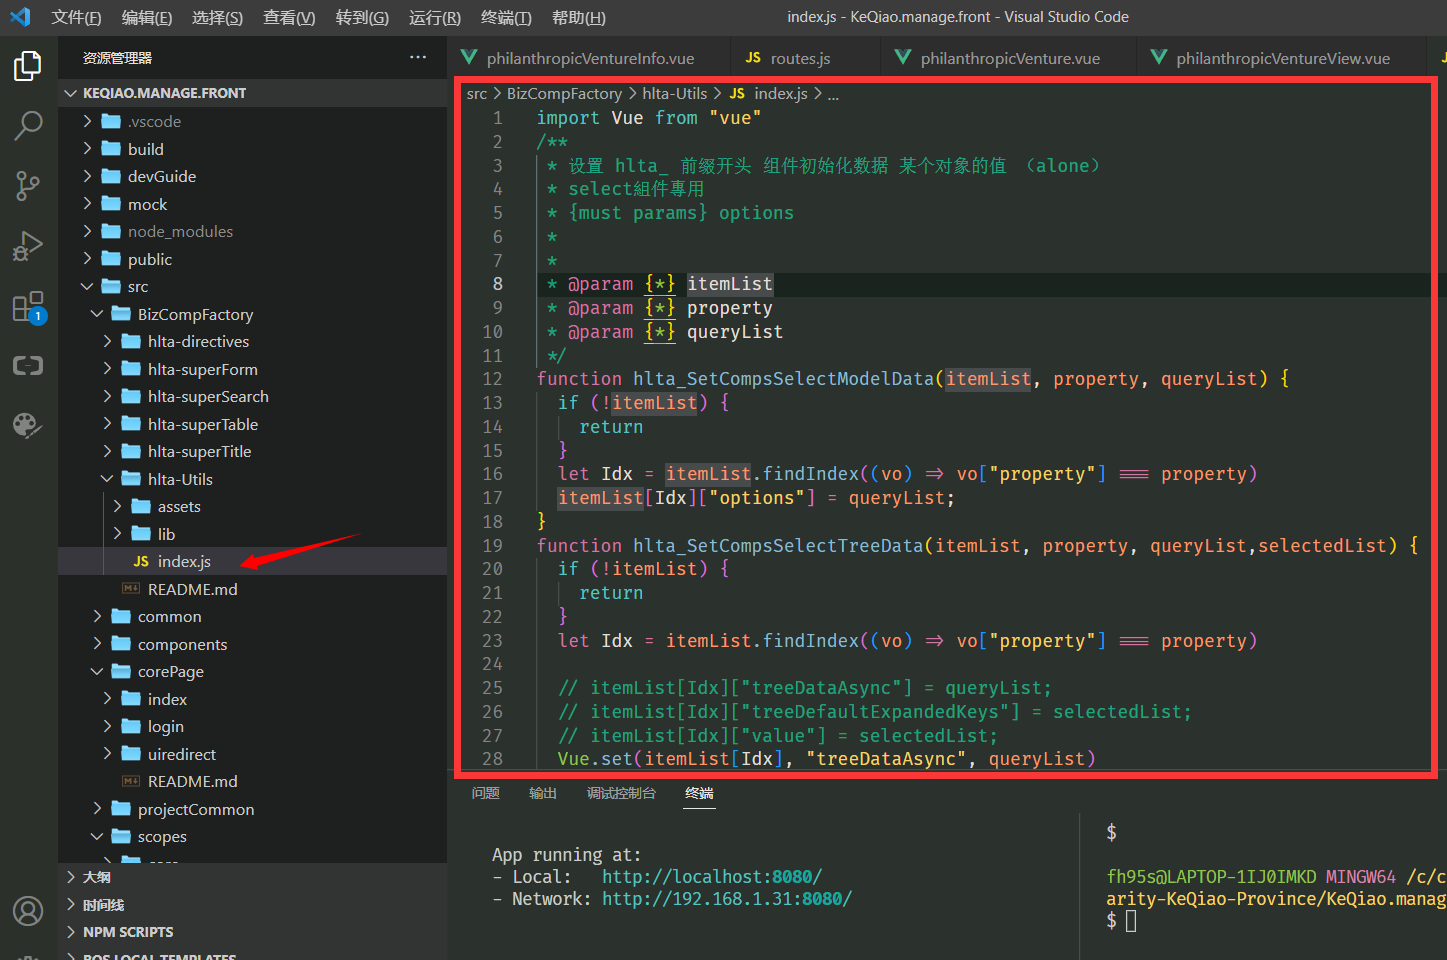Open the Extensions view icon
This screenshot has height=960, width=1447.
coord(28,307)
